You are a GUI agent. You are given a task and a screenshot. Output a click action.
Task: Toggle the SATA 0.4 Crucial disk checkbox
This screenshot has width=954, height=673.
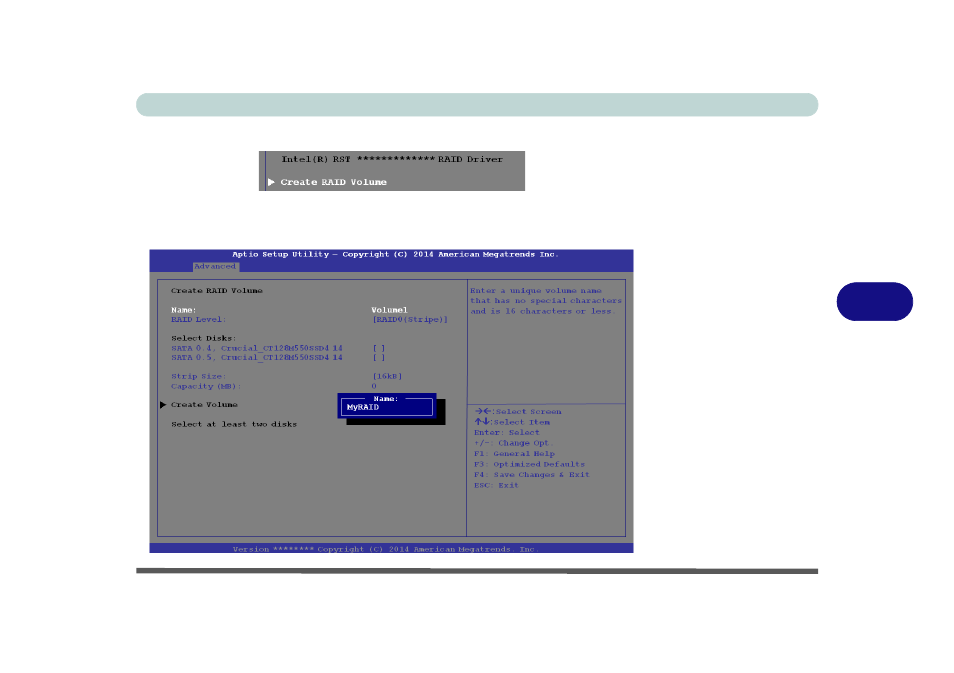click(x=378, y=348)
